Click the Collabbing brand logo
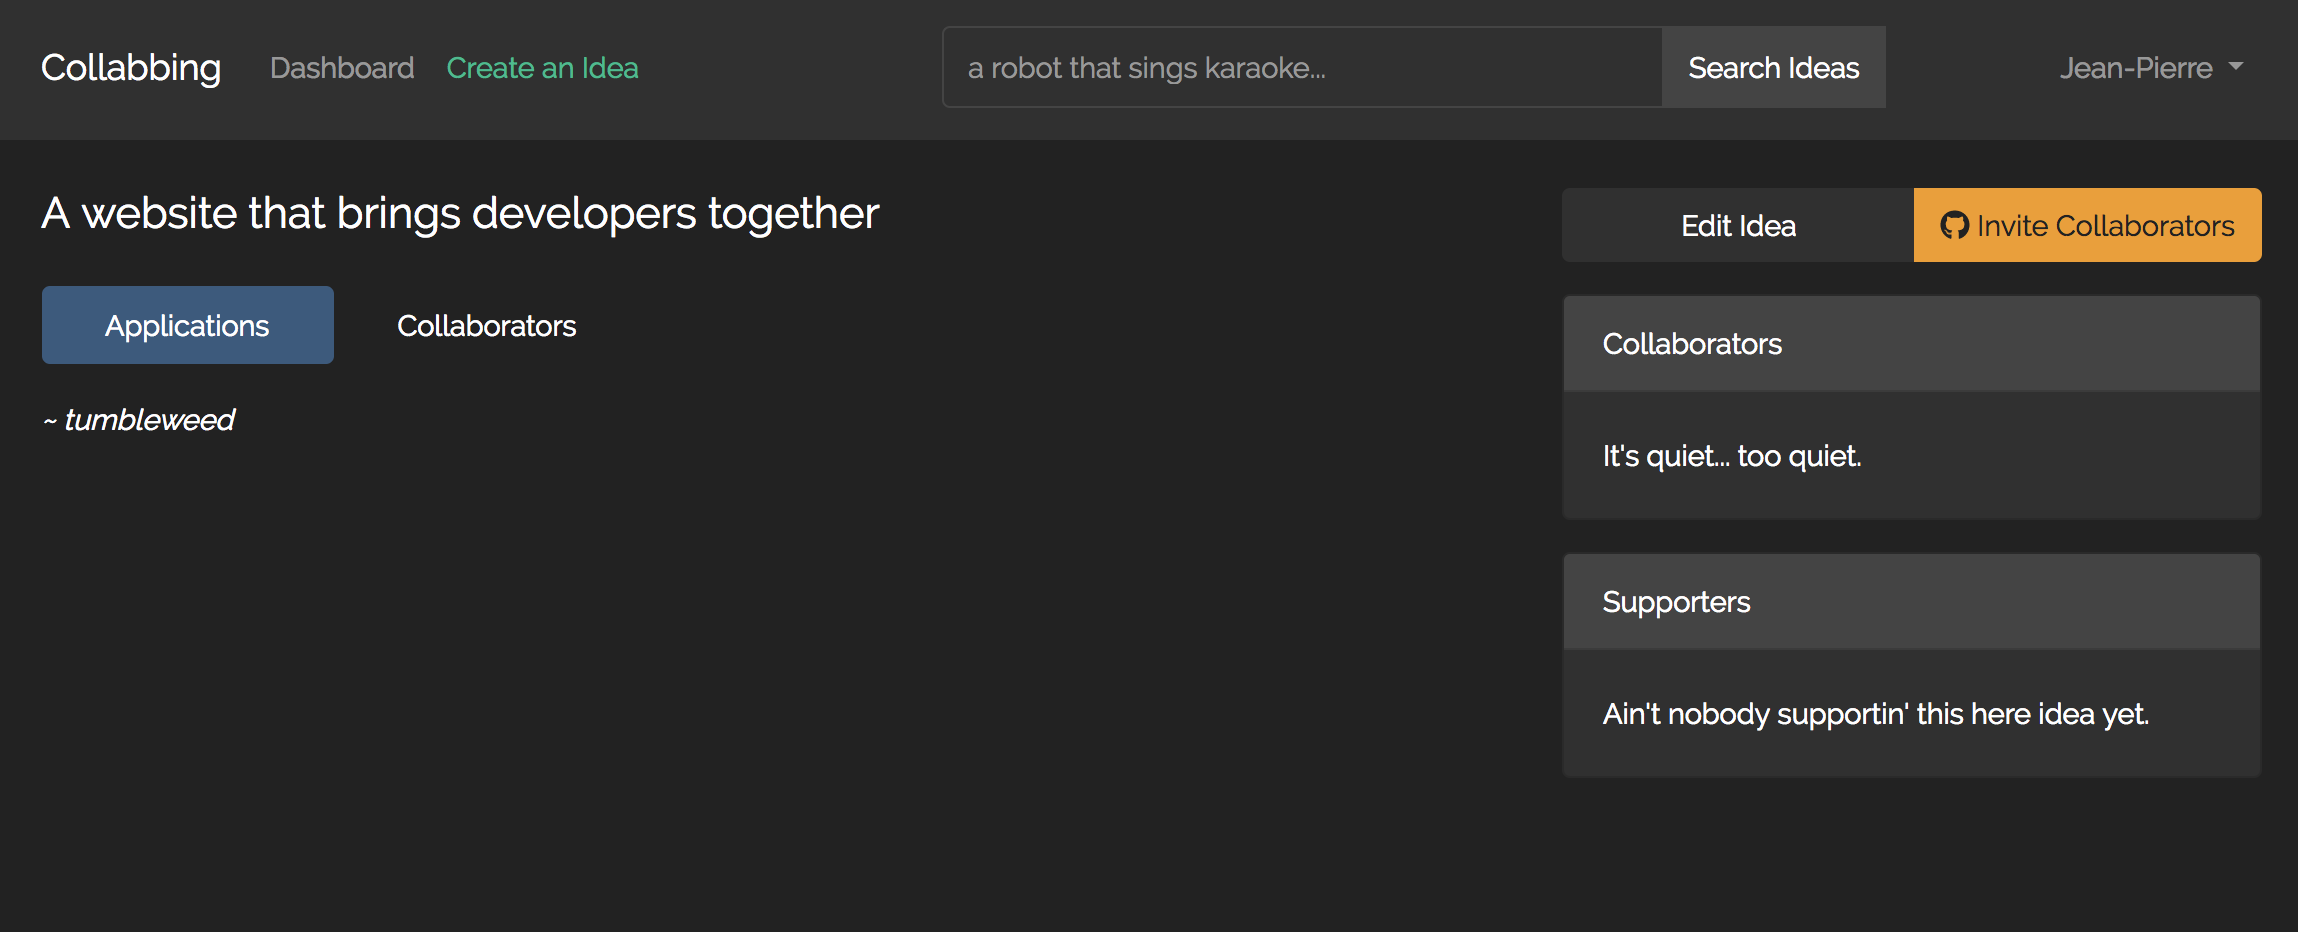This screenshot has height=932, width=2298. tap(131, 68)
